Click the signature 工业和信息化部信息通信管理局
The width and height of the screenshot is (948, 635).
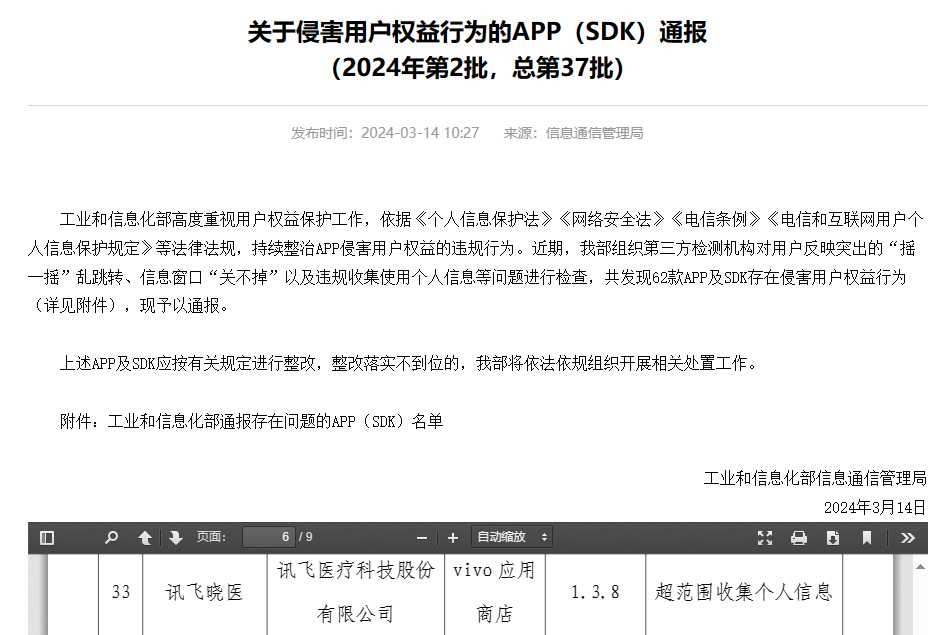(815, 478)
